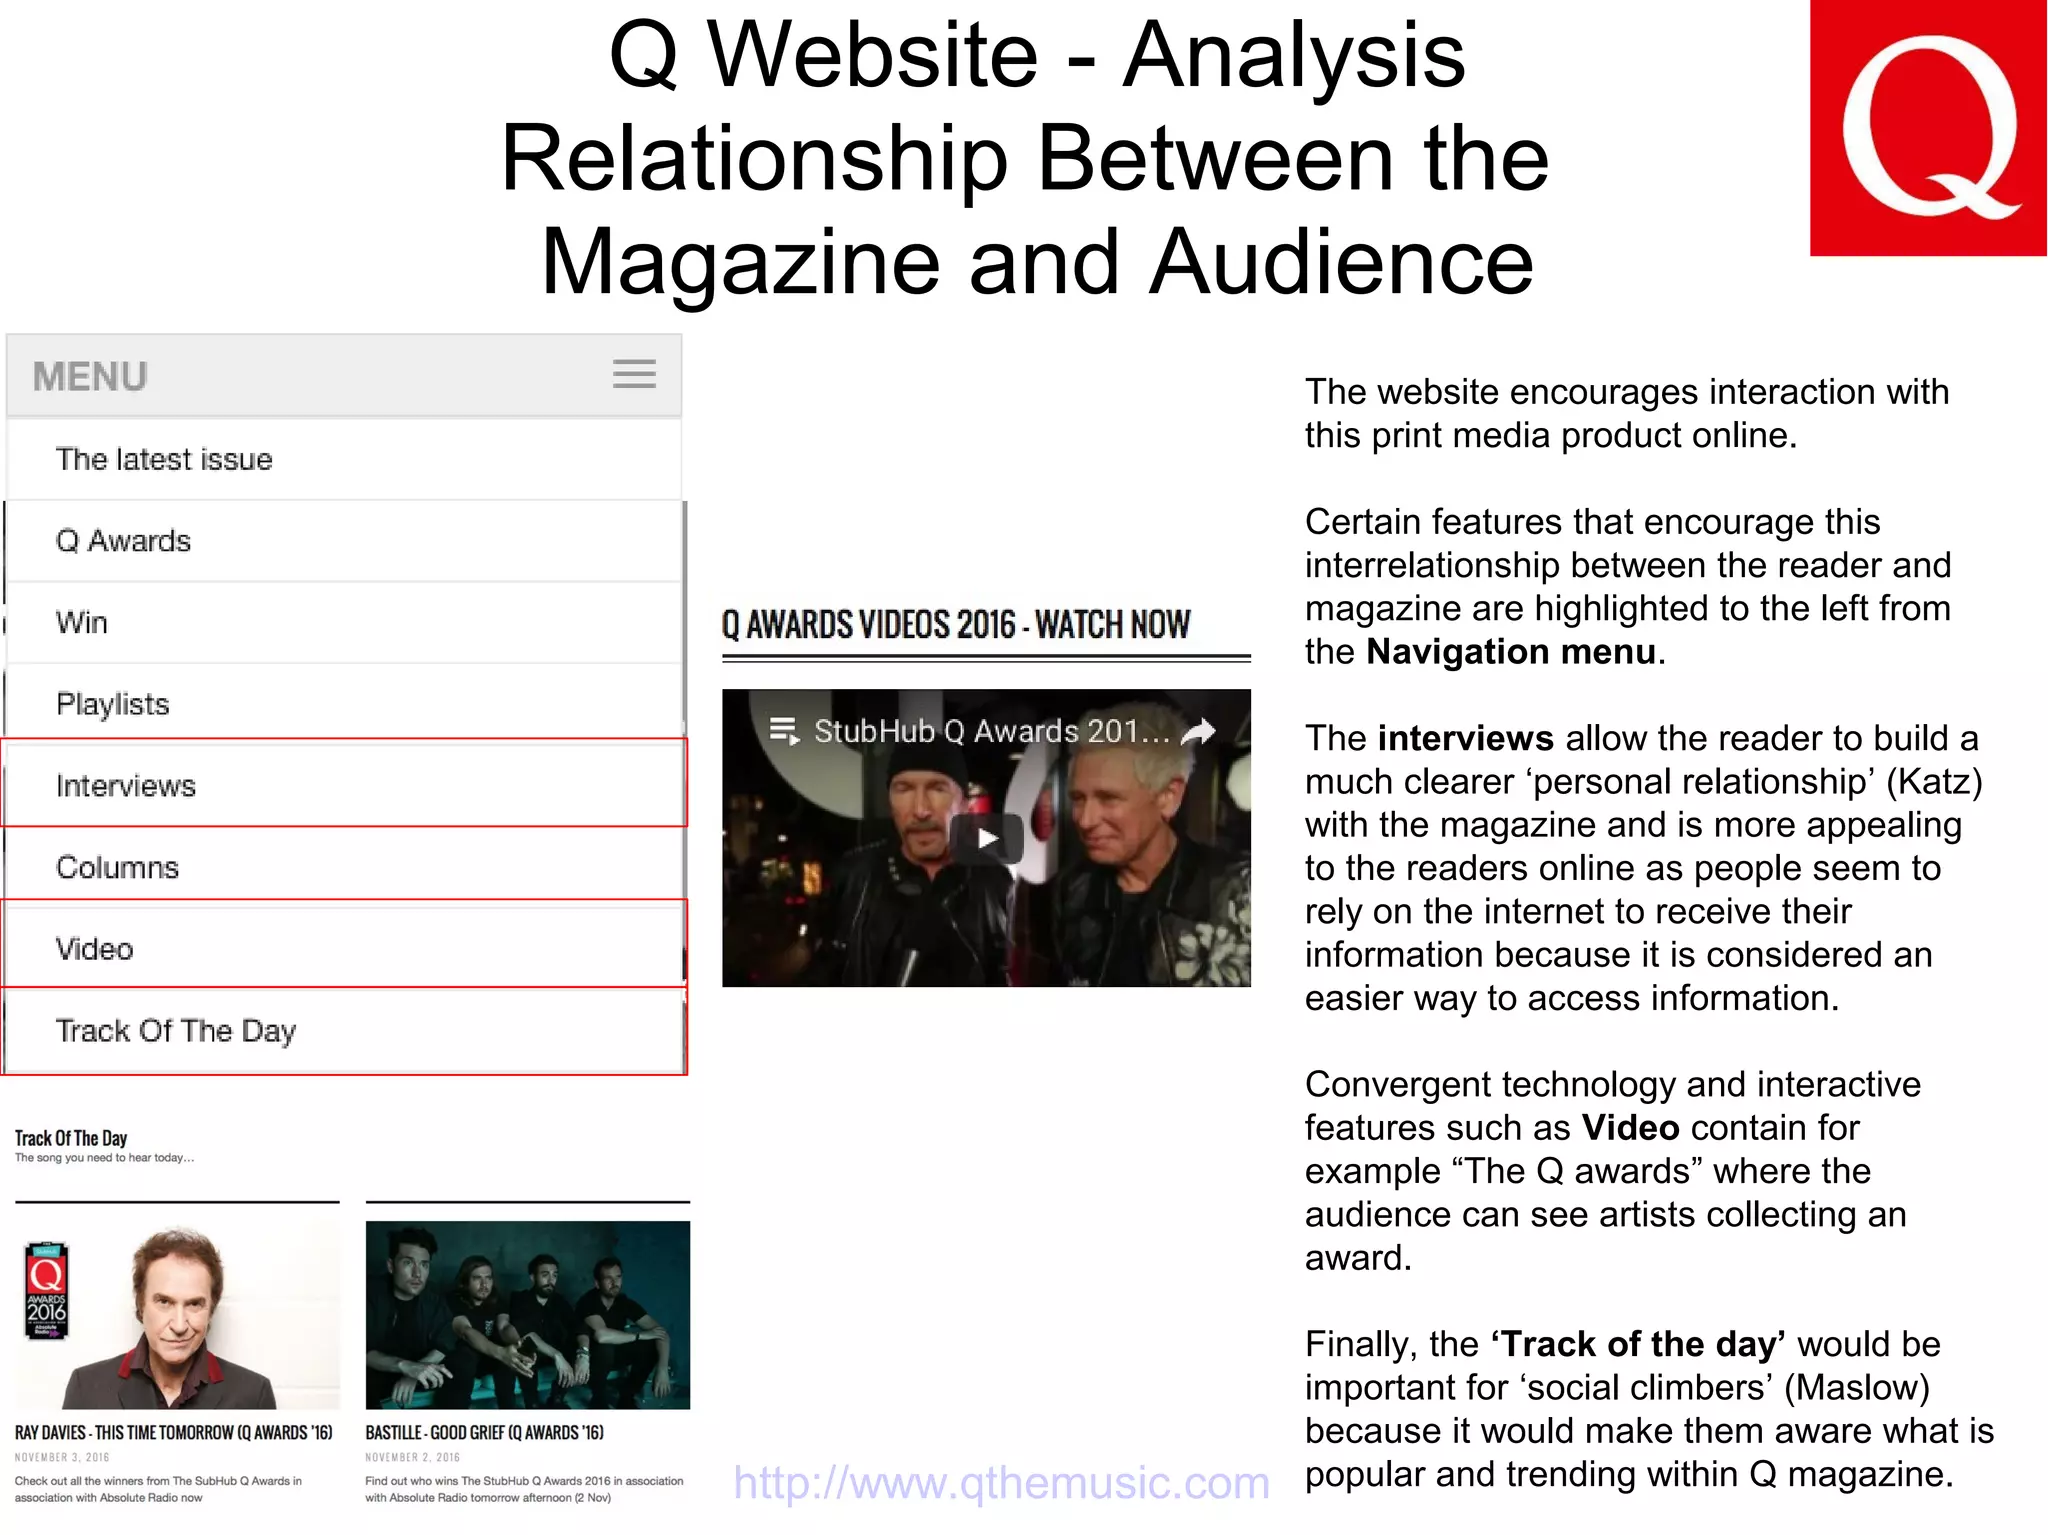This screenshot has height=1535, width=2048.
Task: Open the Q Awards menu item
Action: [x=344, y=541]
